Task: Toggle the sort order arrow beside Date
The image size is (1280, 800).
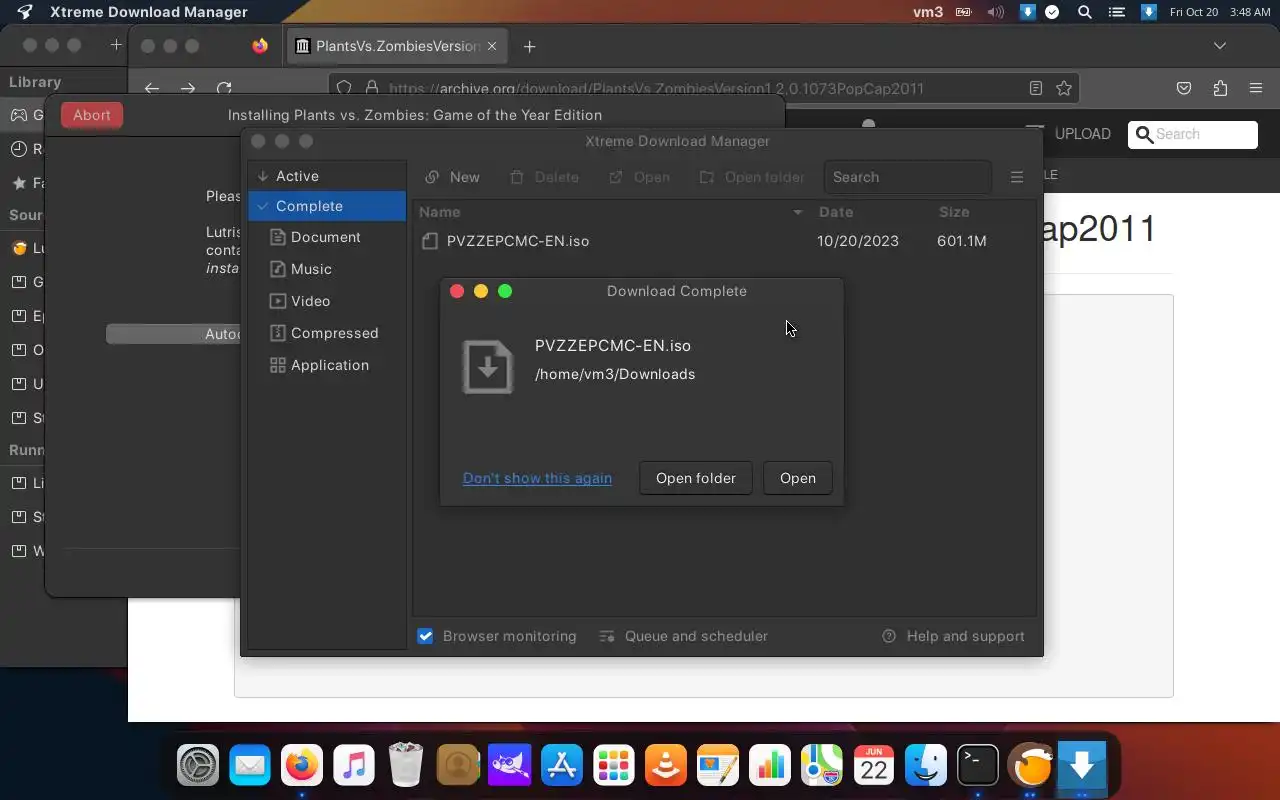Action: coord(797,212)
